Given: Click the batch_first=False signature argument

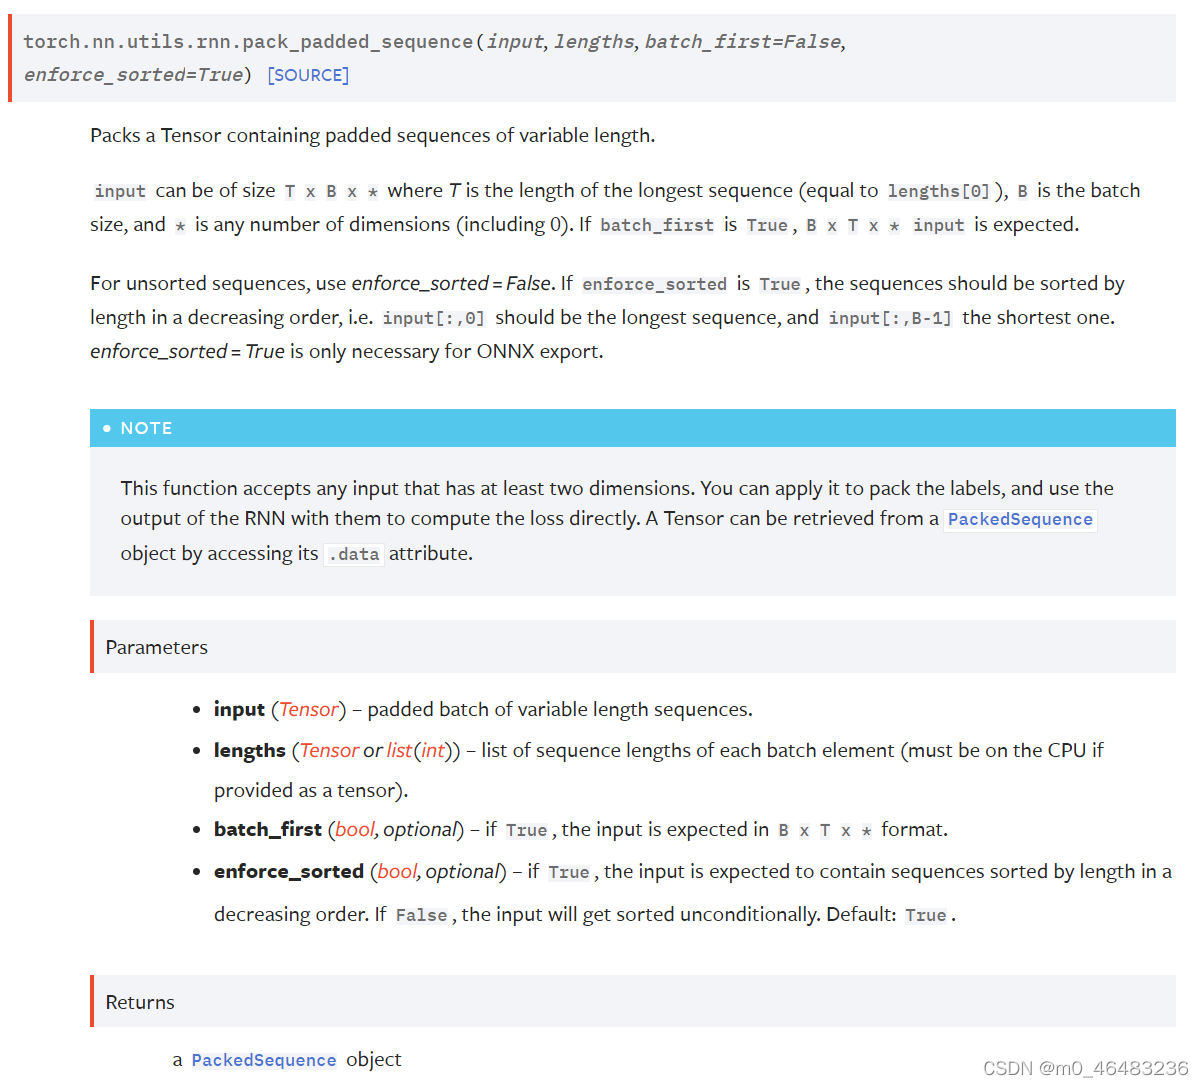Looking at the screenshot, I should (743, 42).
